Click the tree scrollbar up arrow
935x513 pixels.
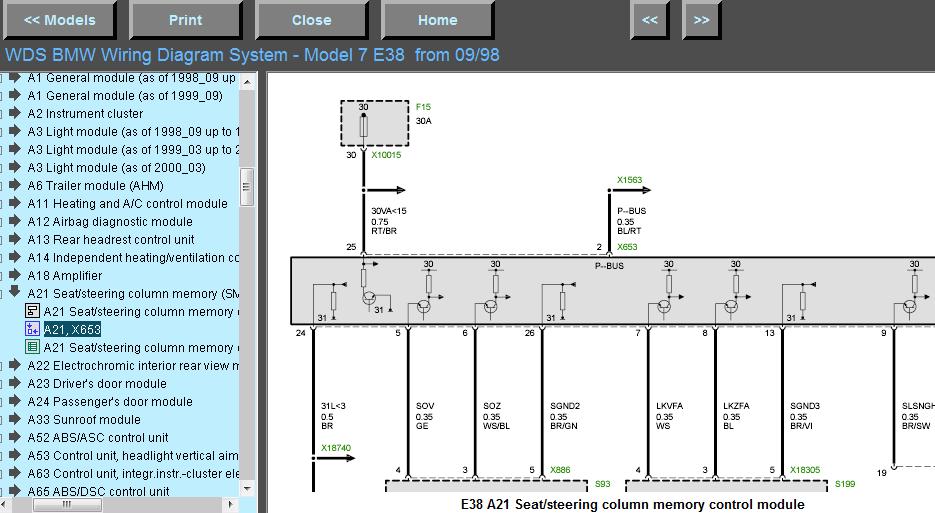pos(247,81)
